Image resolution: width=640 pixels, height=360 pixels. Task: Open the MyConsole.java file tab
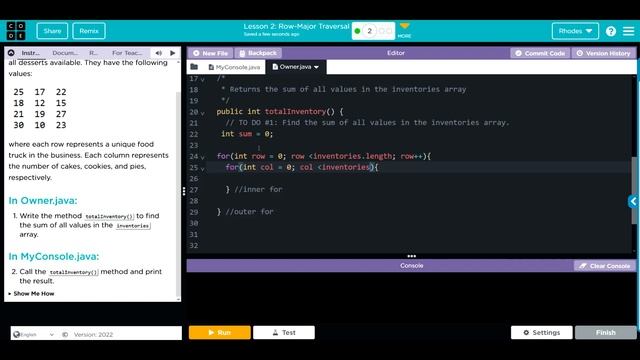pyautogui.click(x=234, y=67)
